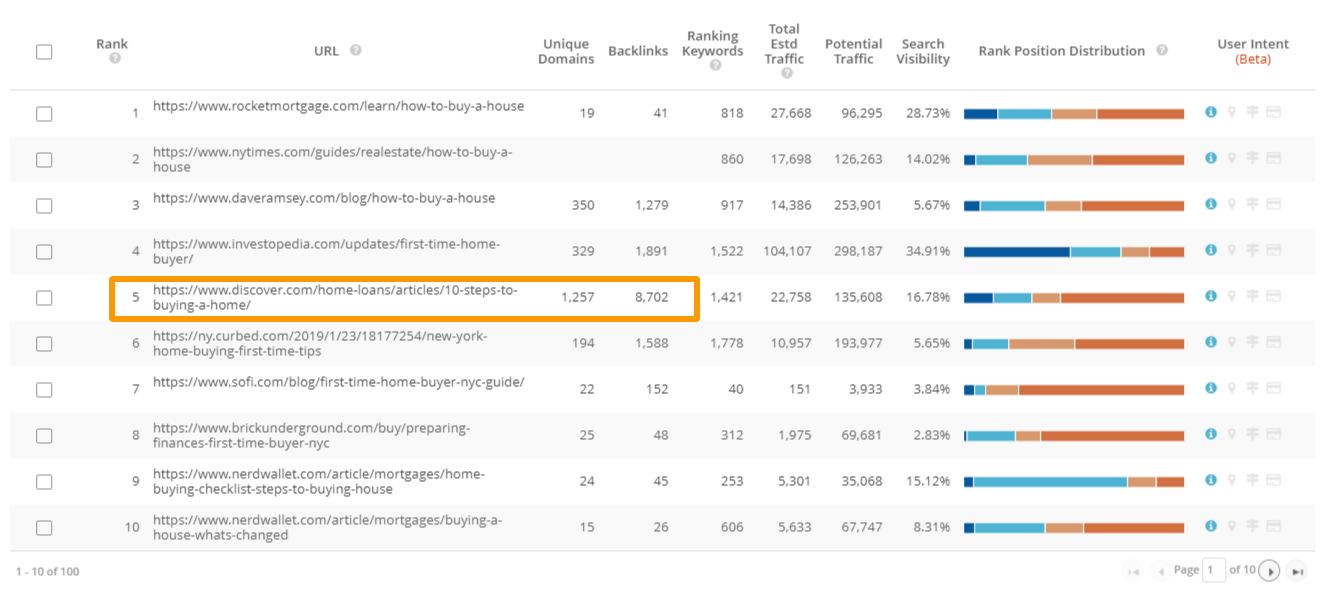Open the investopedia first-time-home-buyer URL

[x=326, y=252]
